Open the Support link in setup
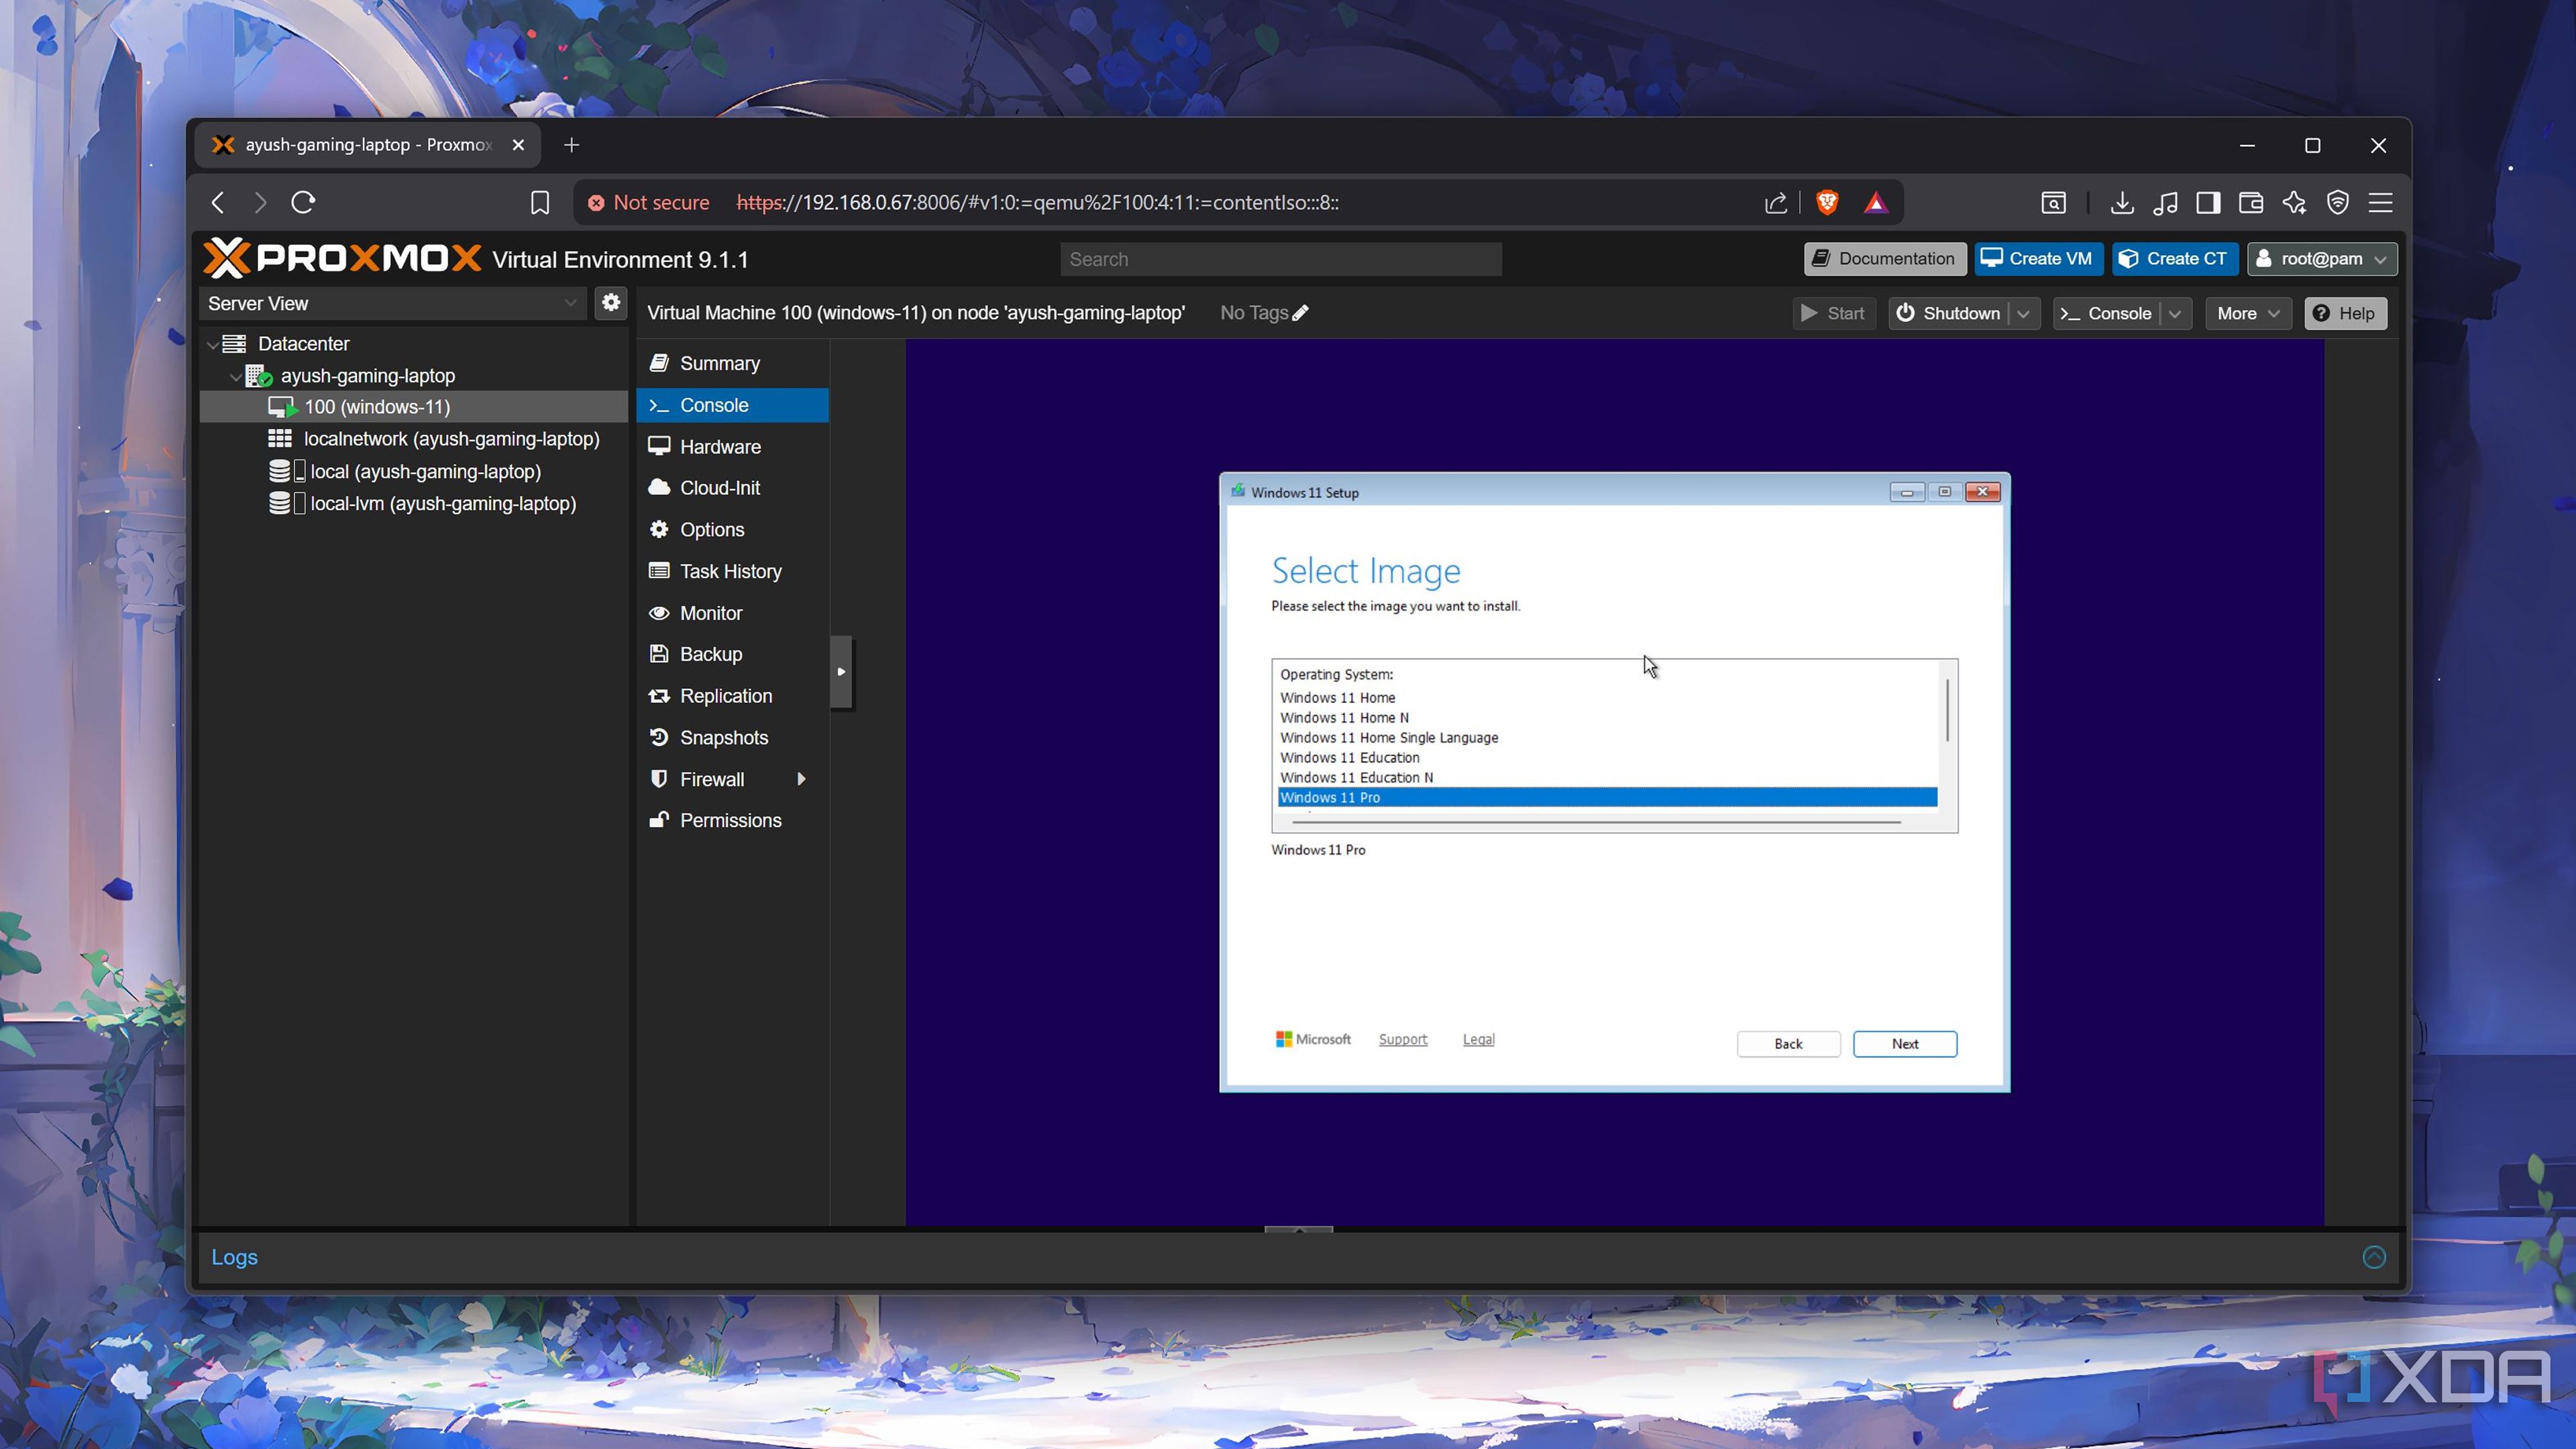 coord(1403,1040)
